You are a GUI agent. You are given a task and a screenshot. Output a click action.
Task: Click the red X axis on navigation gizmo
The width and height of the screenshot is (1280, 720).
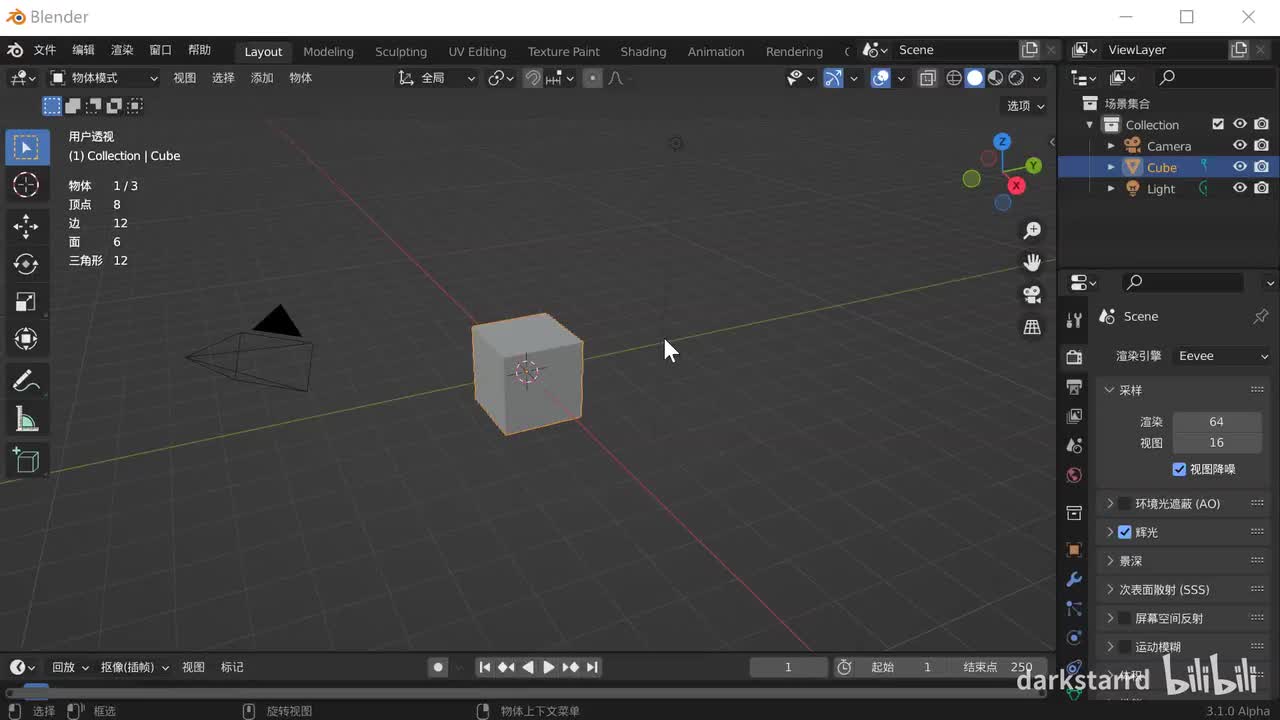1017,185
